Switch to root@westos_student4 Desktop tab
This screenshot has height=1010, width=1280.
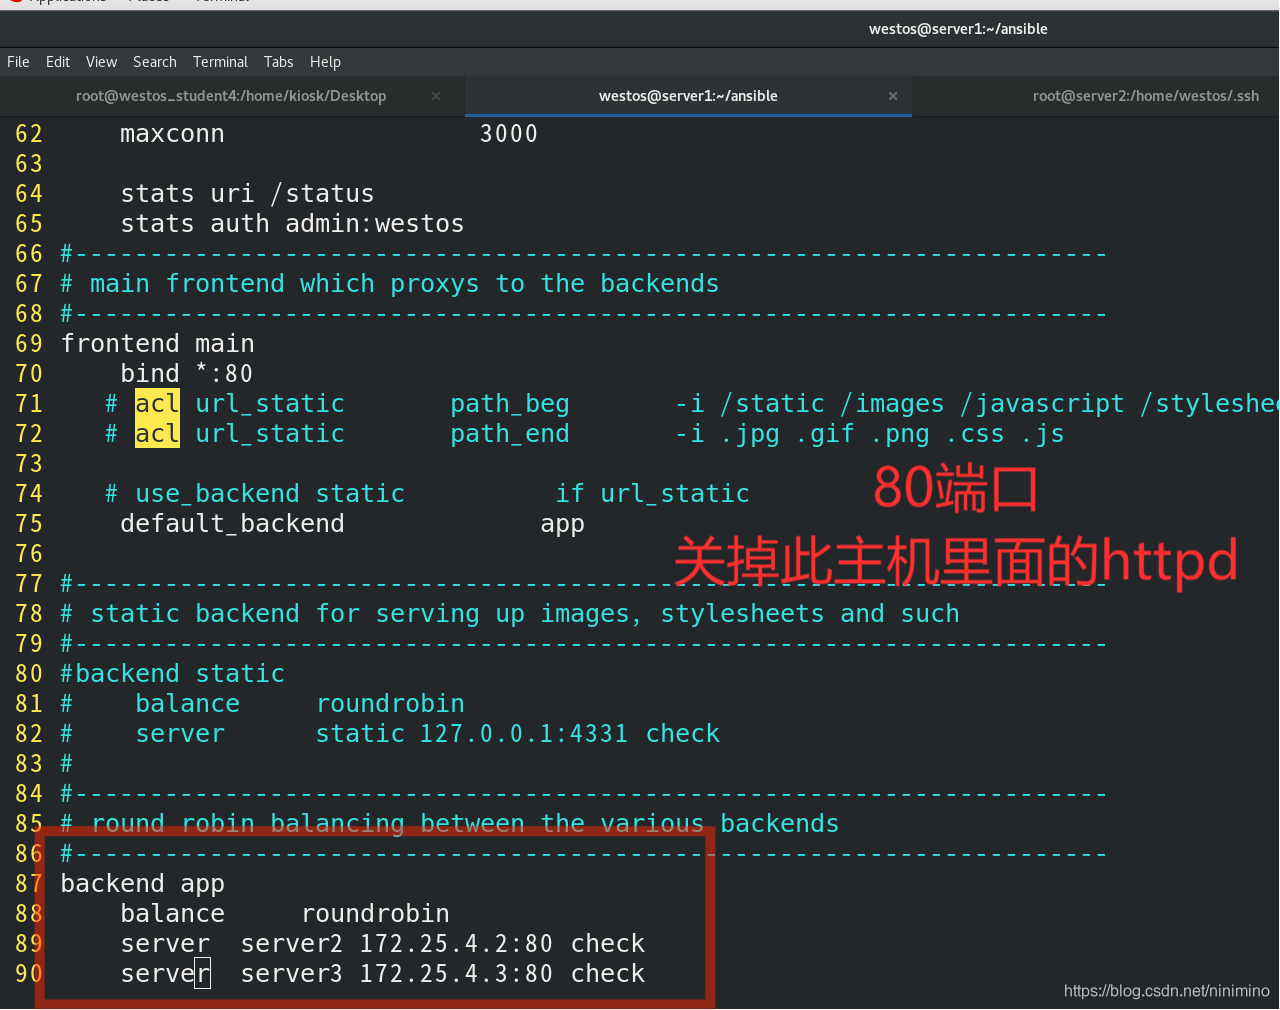tap(231, 96)
